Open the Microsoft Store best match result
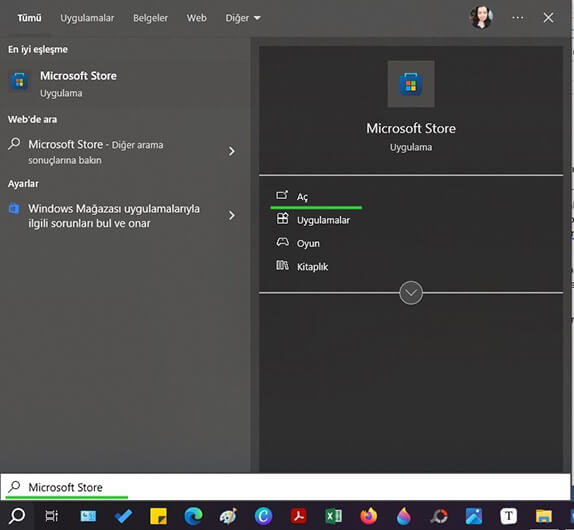574x530 pixels. [x=124, y=84]
